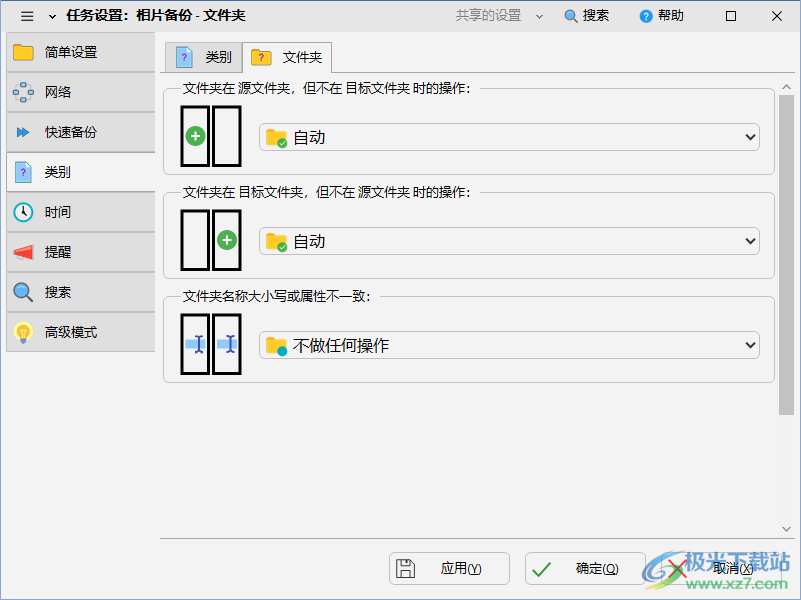Click the yellow folder icon for 简单设置
This screenshot has height=600, width=801.
tap(23, 52)
